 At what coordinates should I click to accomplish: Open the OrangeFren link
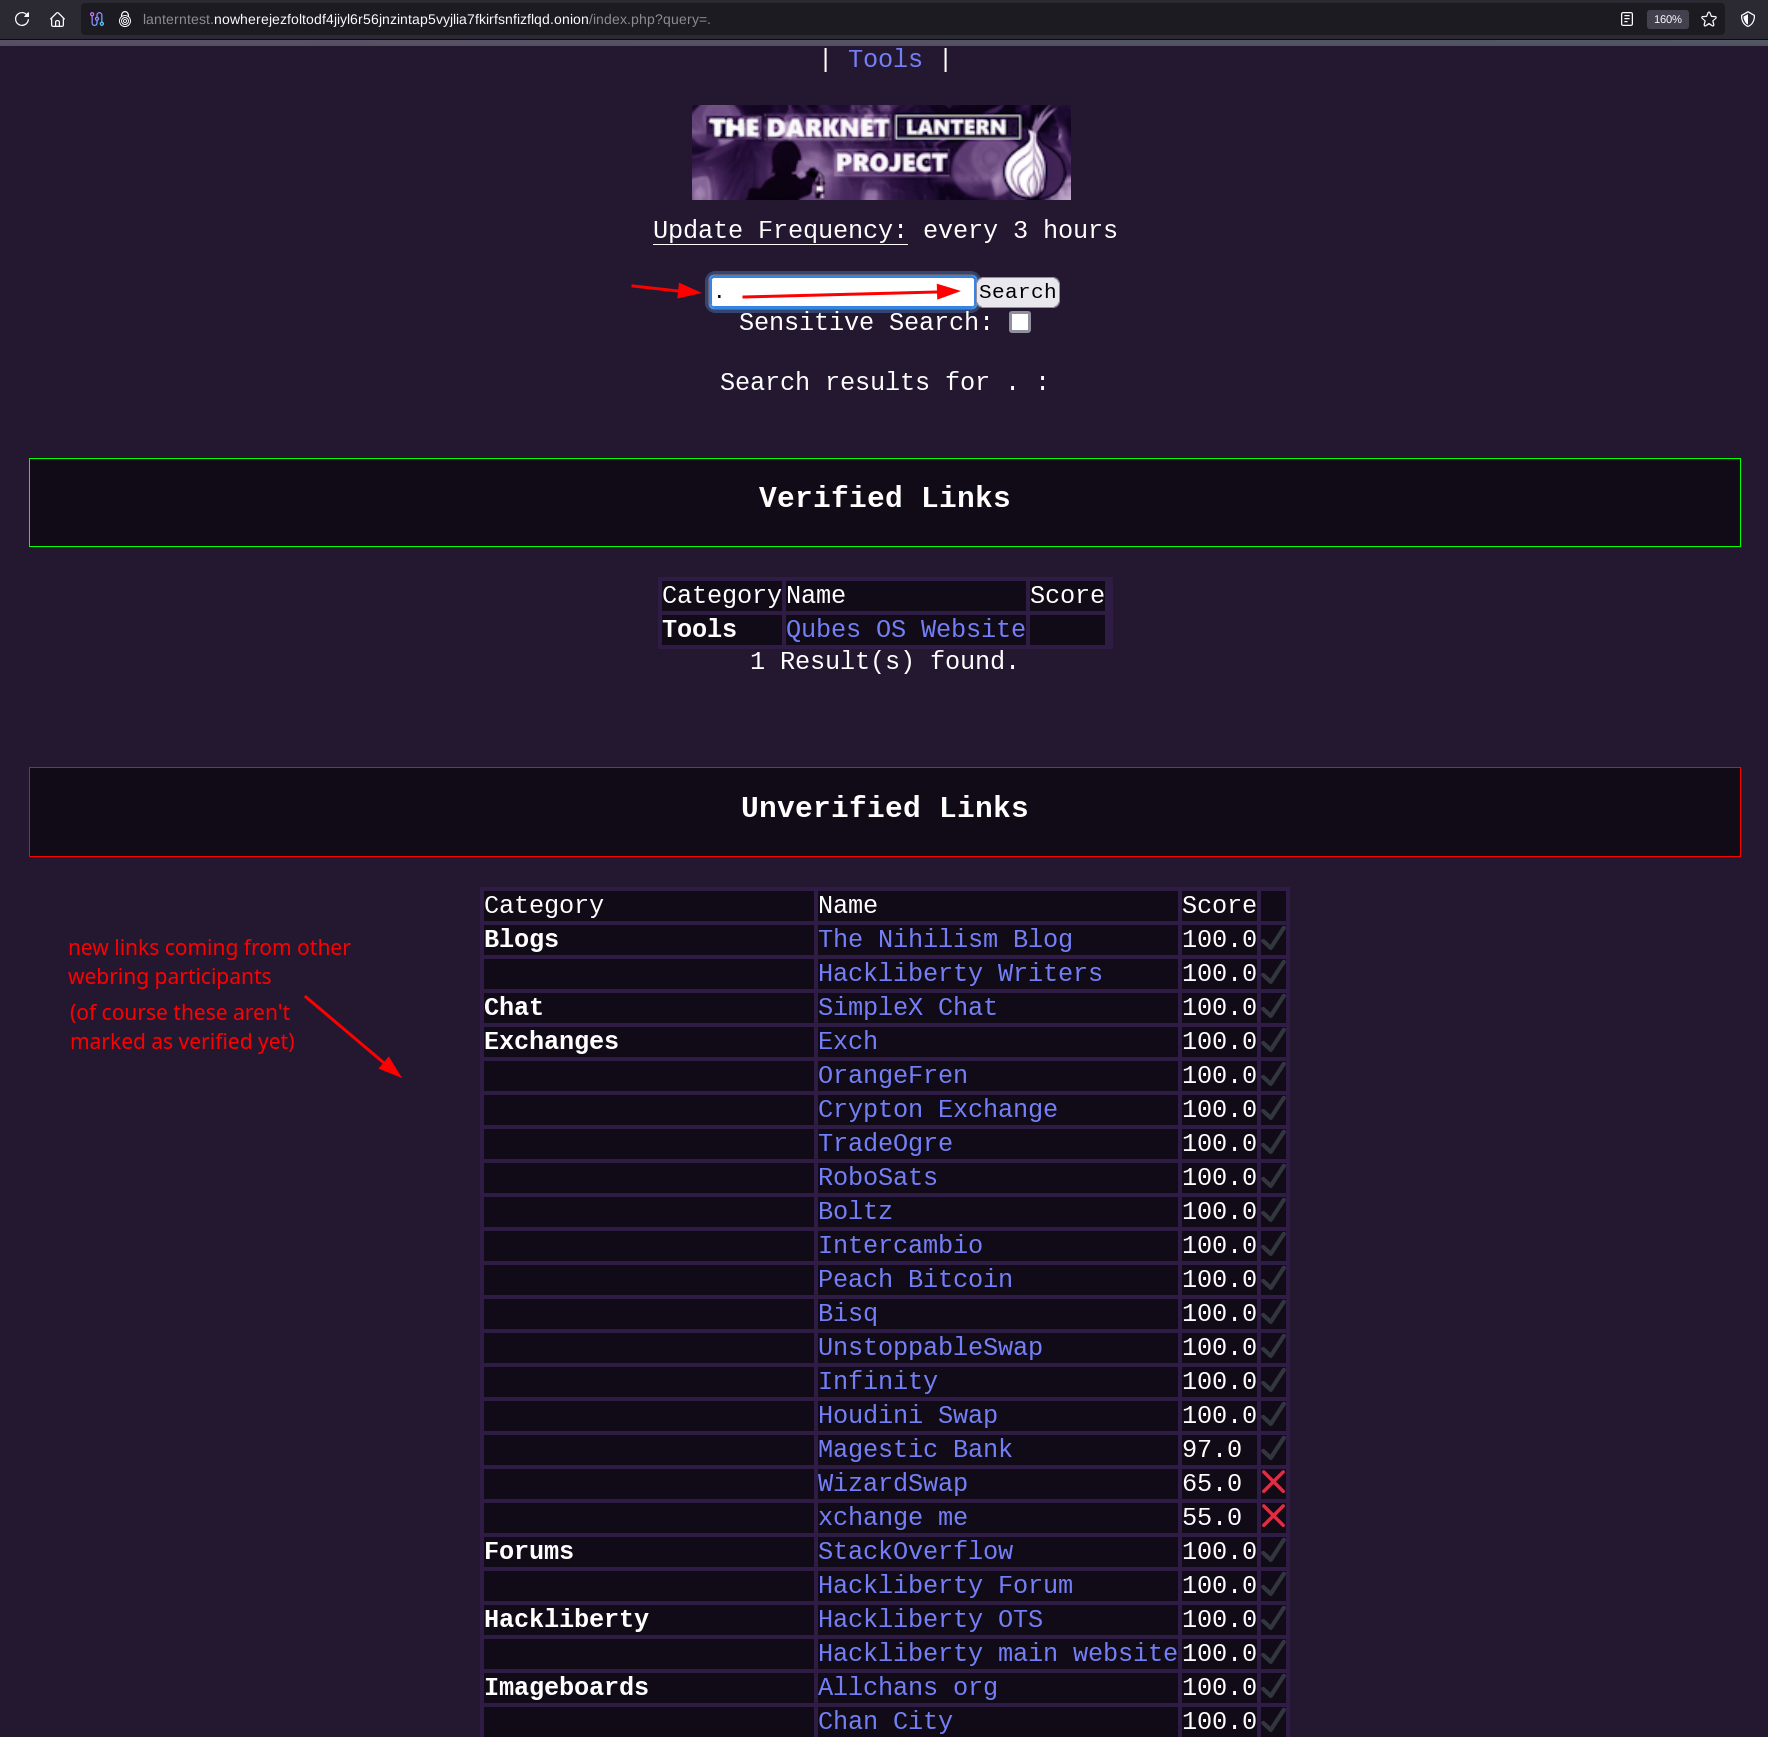[x=892, y=1075]
